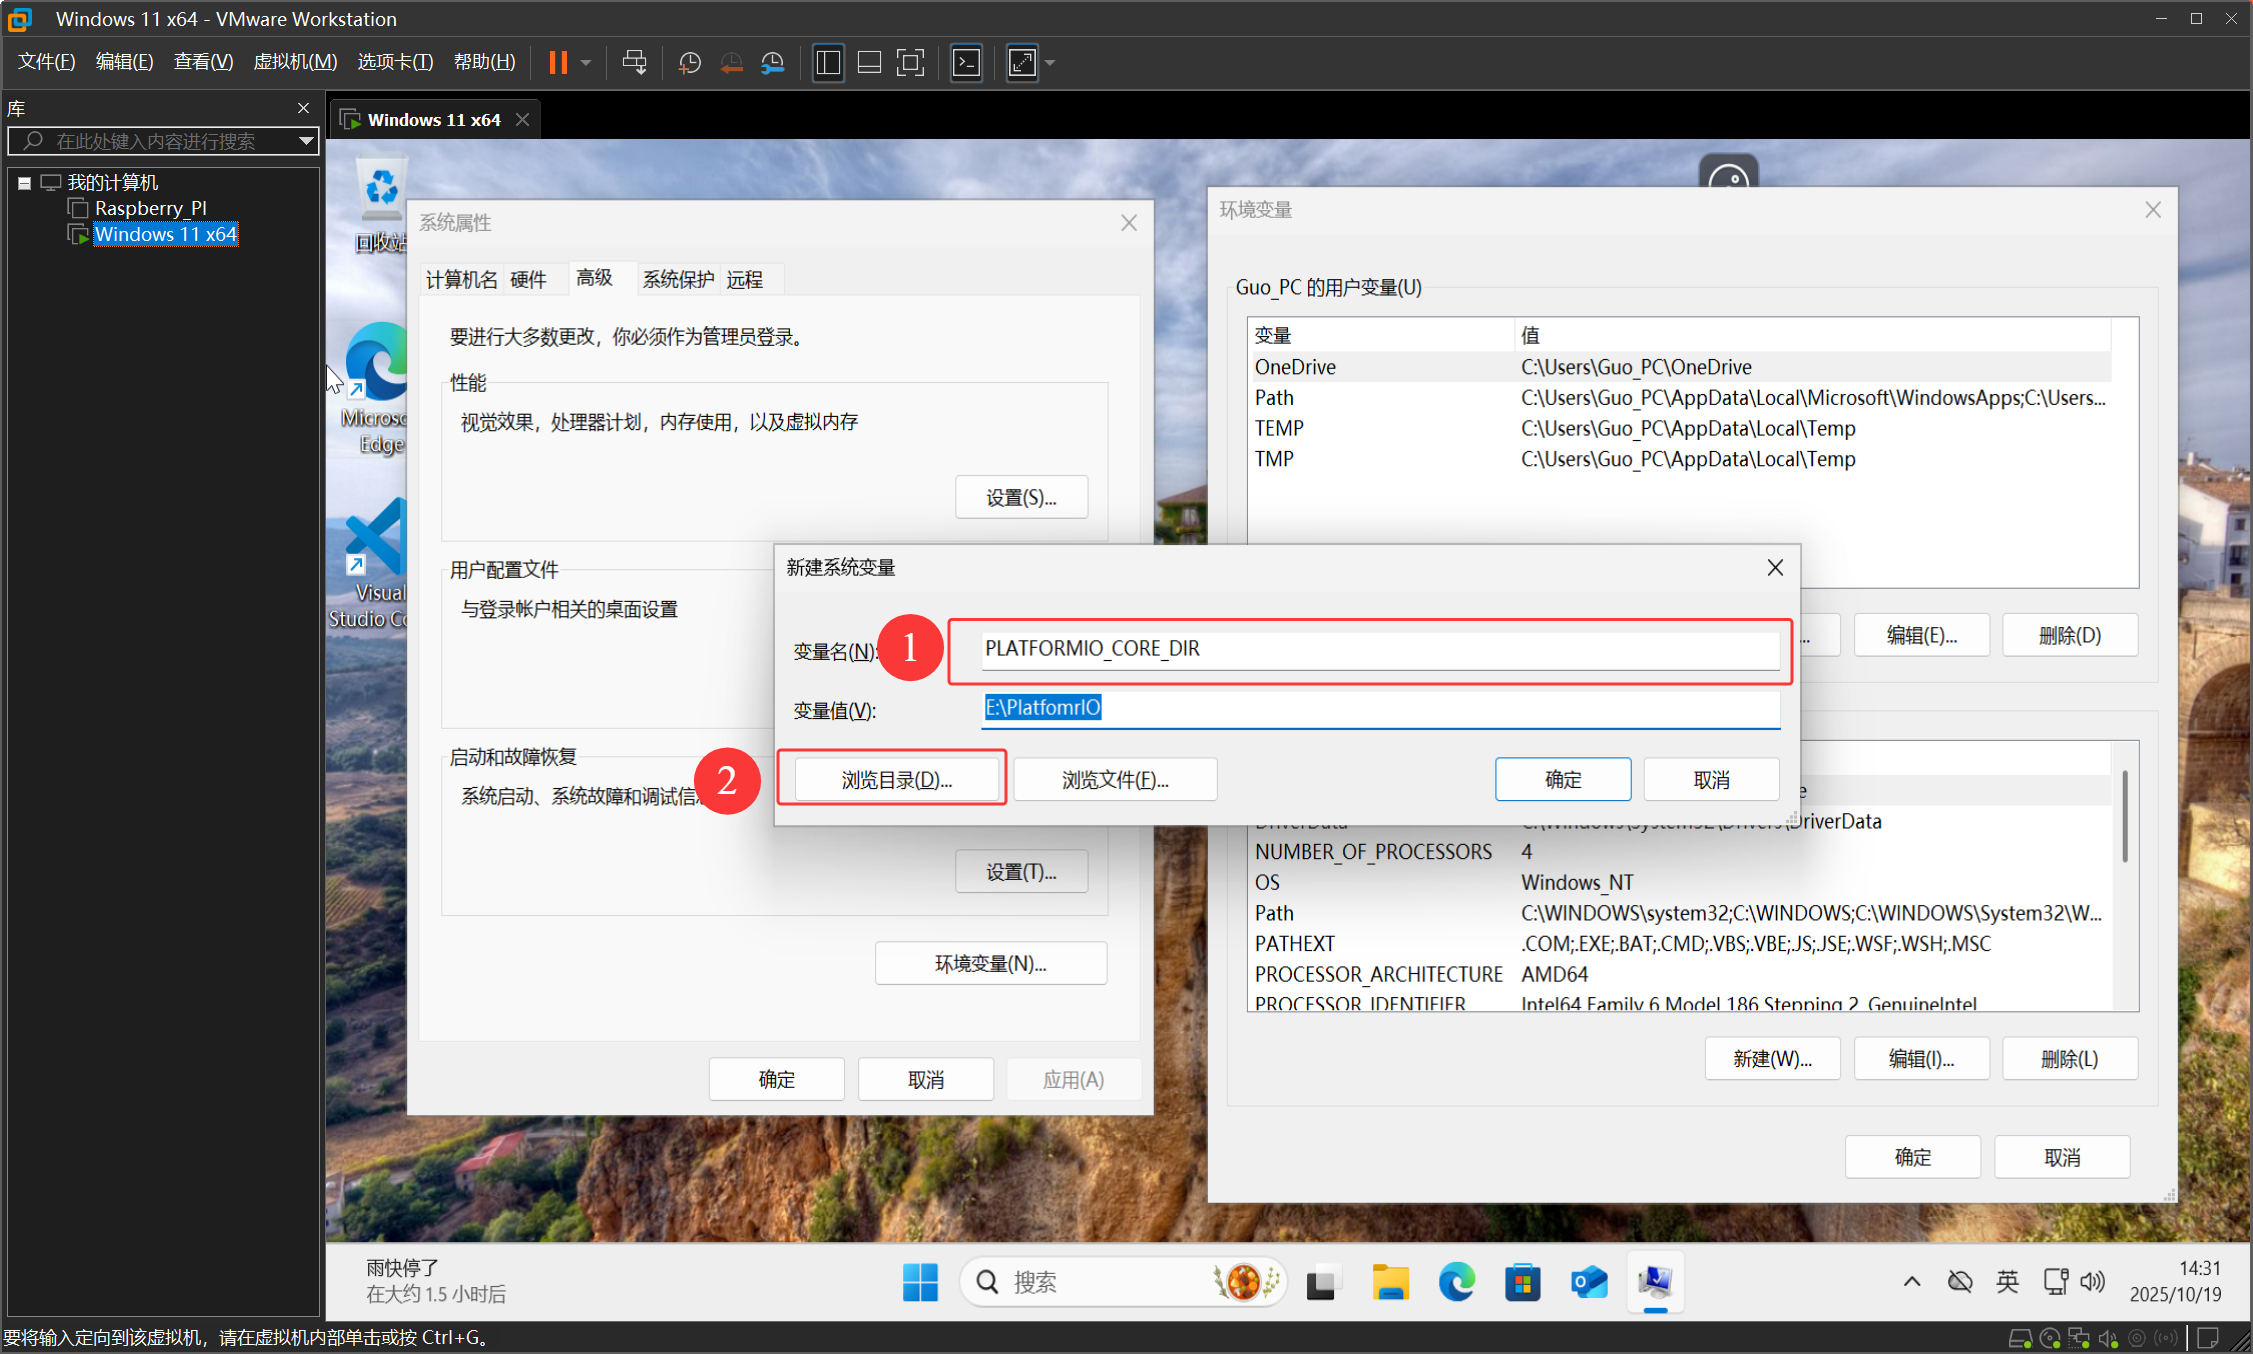Launch Microsoft Store from the guest taskbar
Screen dimensions: 2253x1354
[1522, 1282]
